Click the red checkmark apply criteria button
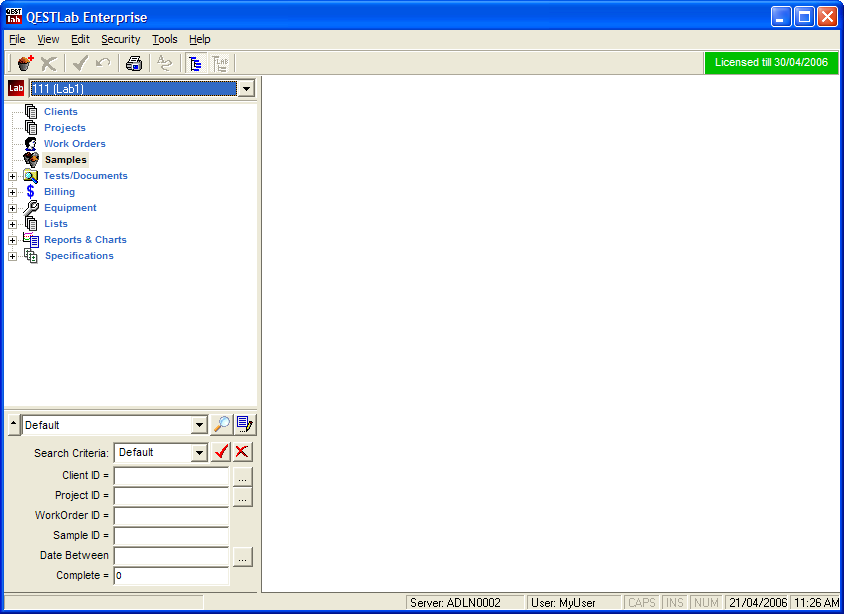844x614 pixels. pos(221,453)
